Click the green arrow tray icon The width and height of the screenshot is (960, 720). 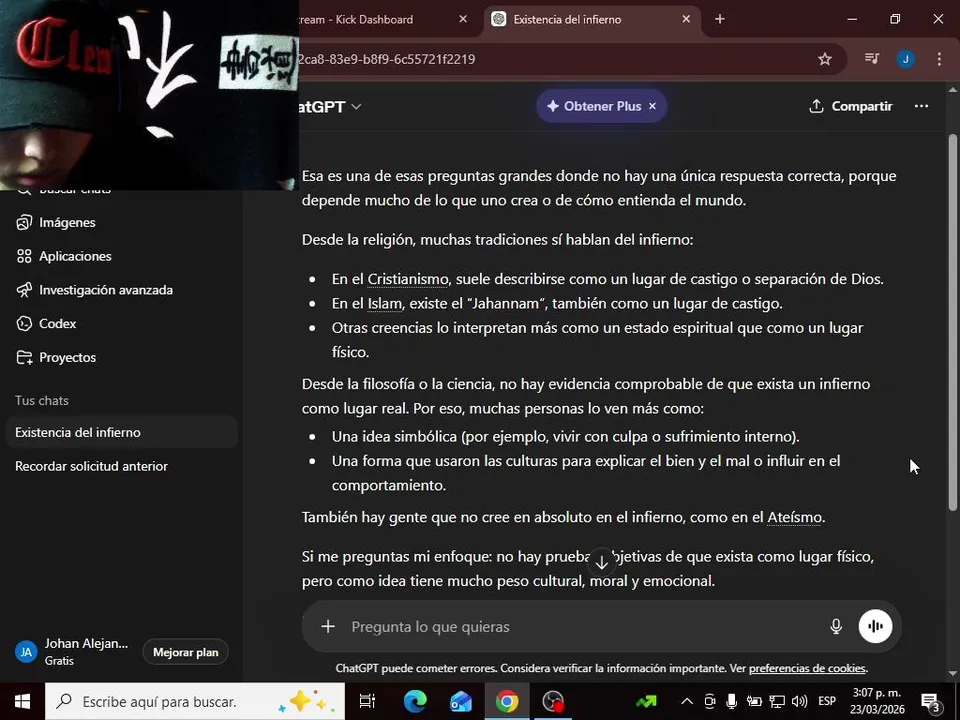[x=647, y=702]
